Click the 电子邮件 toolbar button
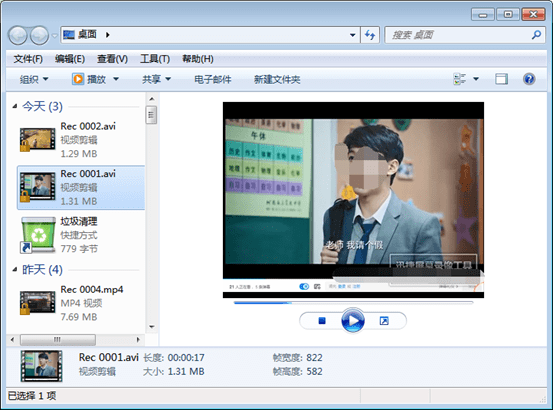The height and width of the screenshot is (410, 553). [x=213, y=79]
